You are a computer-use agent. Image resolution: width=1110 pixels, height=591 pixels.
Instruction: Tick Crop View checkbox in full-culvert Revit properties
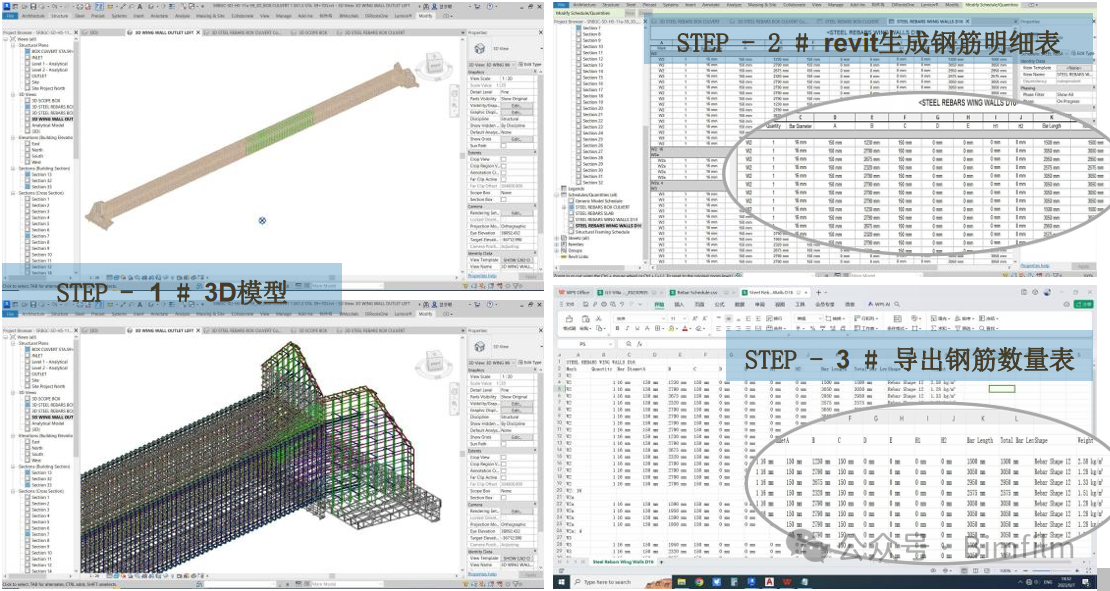(503, 159)
